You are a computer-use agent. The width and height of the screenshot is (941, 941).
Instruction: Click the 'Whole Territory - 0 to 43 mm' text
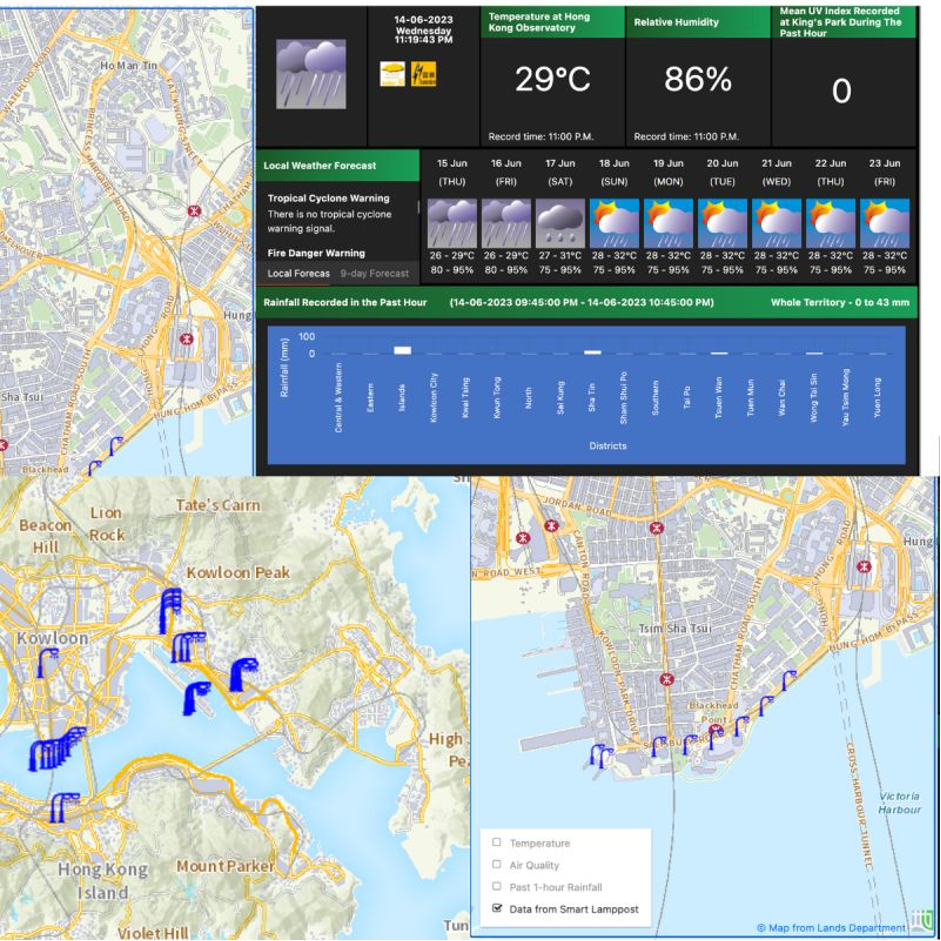pyautogui.click(x=840, y=302)
